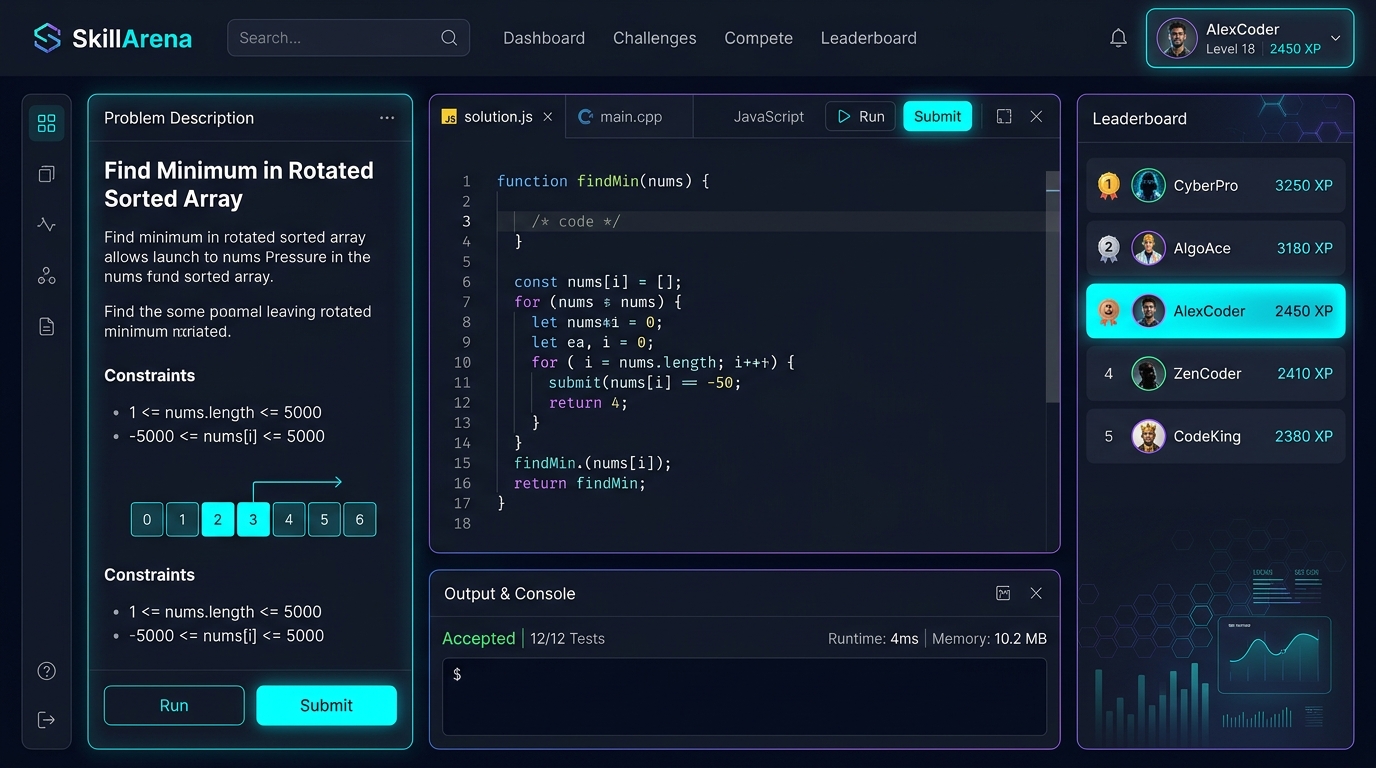Click Run in the editor toolbar
The height and width of the screenshot is (768, 1376).
coord(860,117)
